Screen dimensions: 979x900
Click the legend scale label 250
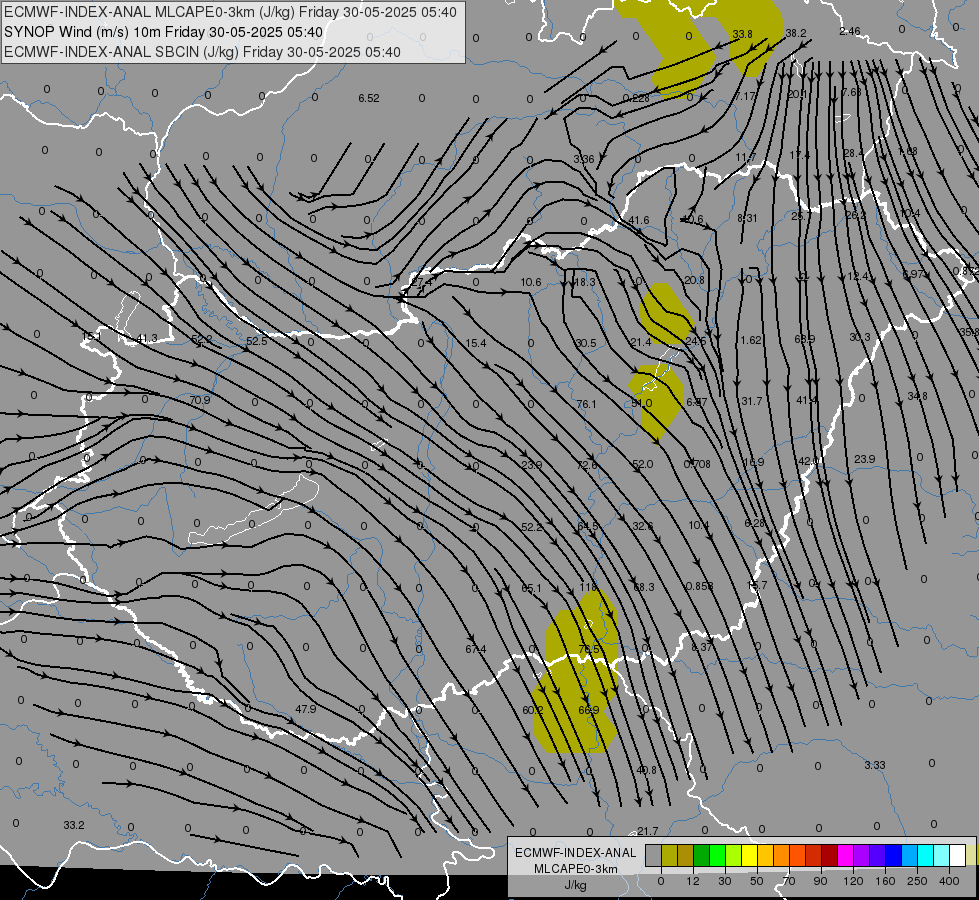pos(917,881)
